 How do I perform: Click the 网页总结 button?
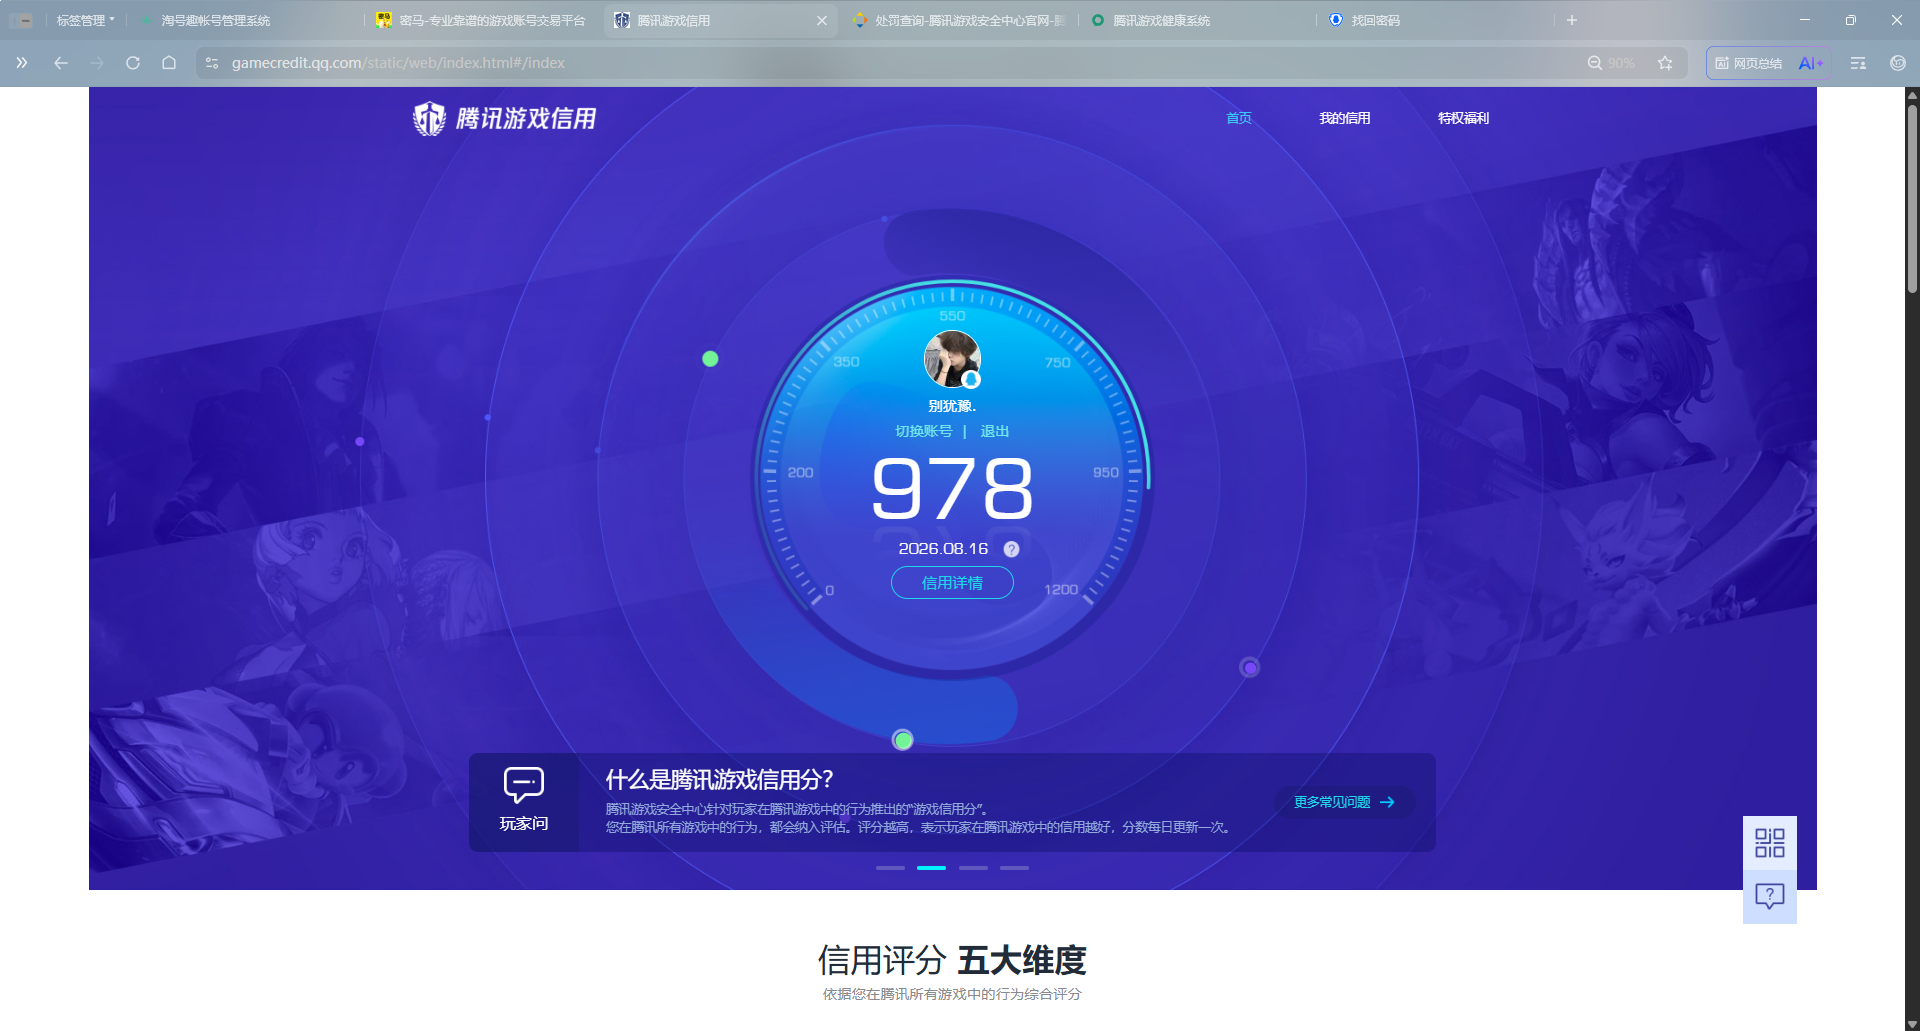1750,63
